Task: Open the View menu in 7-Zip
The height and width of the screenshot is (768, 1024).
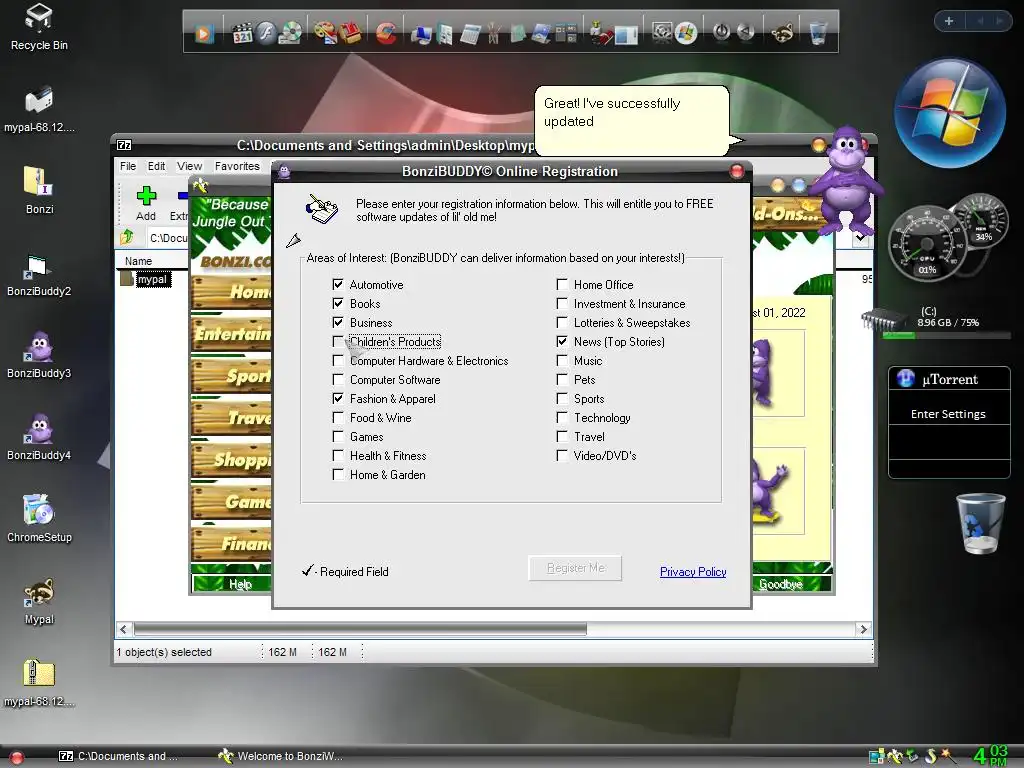Action: pyautogui.click(x=189, y=167)
